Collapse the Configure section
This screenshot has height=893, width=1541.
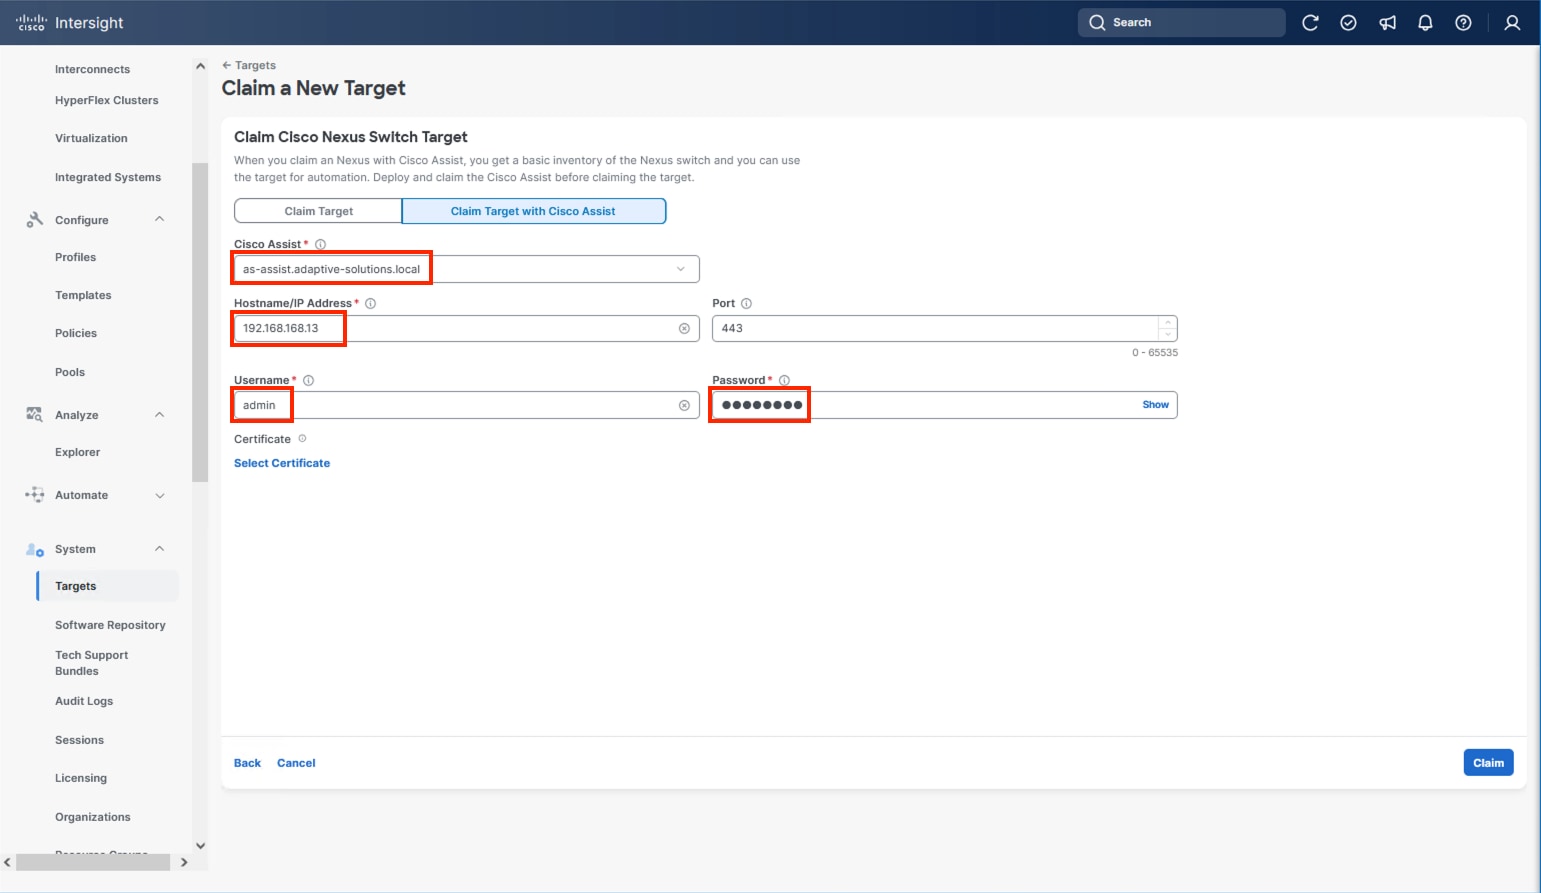coord(159,219)
